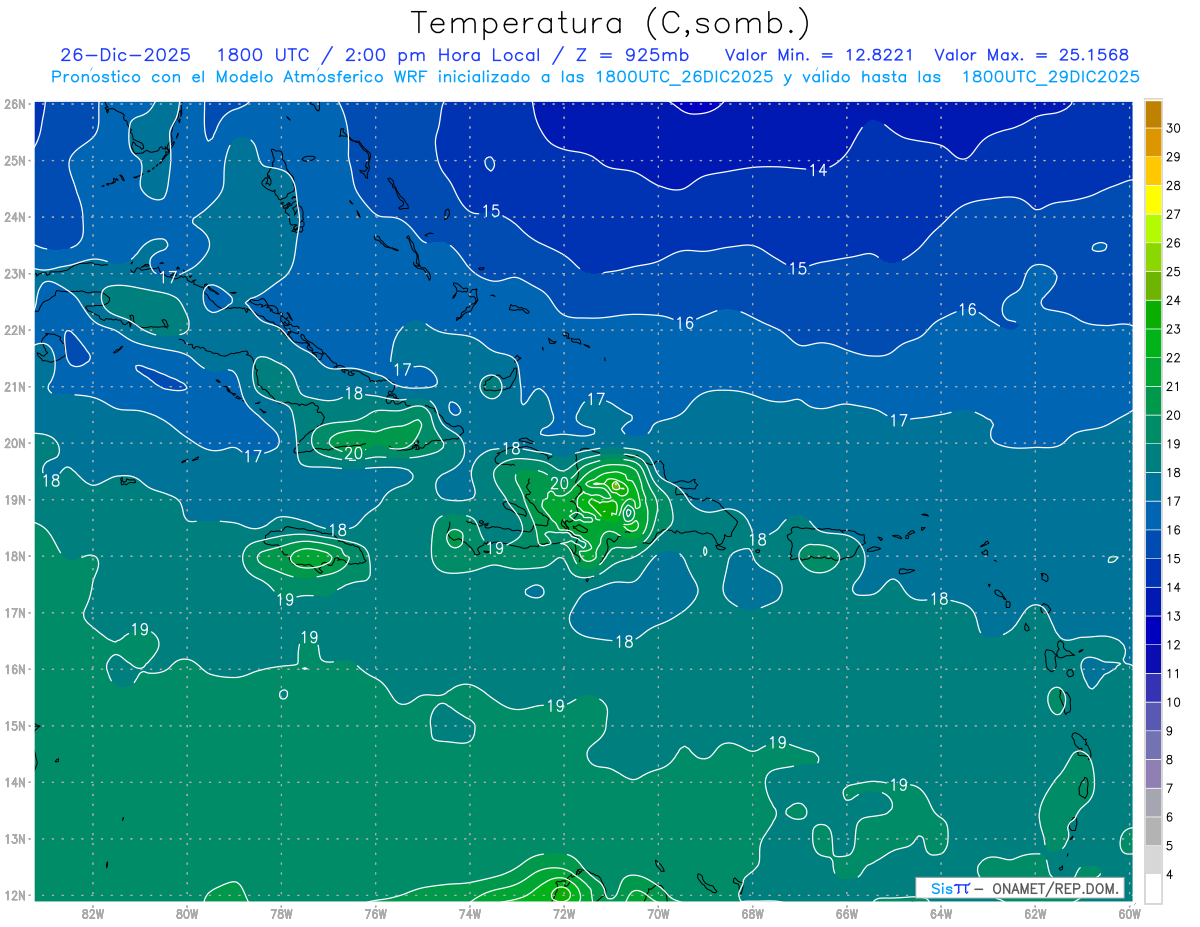The height and width of the screenshot is (927, 1200).
Task: Click legend scale value "22"
Action: 1174,357
